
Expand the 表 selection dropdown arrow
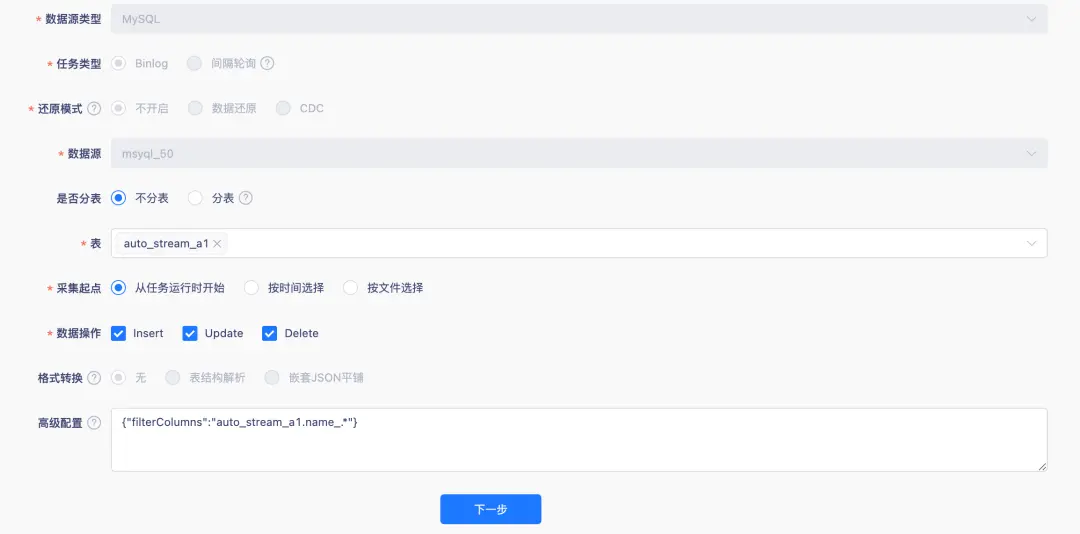1031,243
